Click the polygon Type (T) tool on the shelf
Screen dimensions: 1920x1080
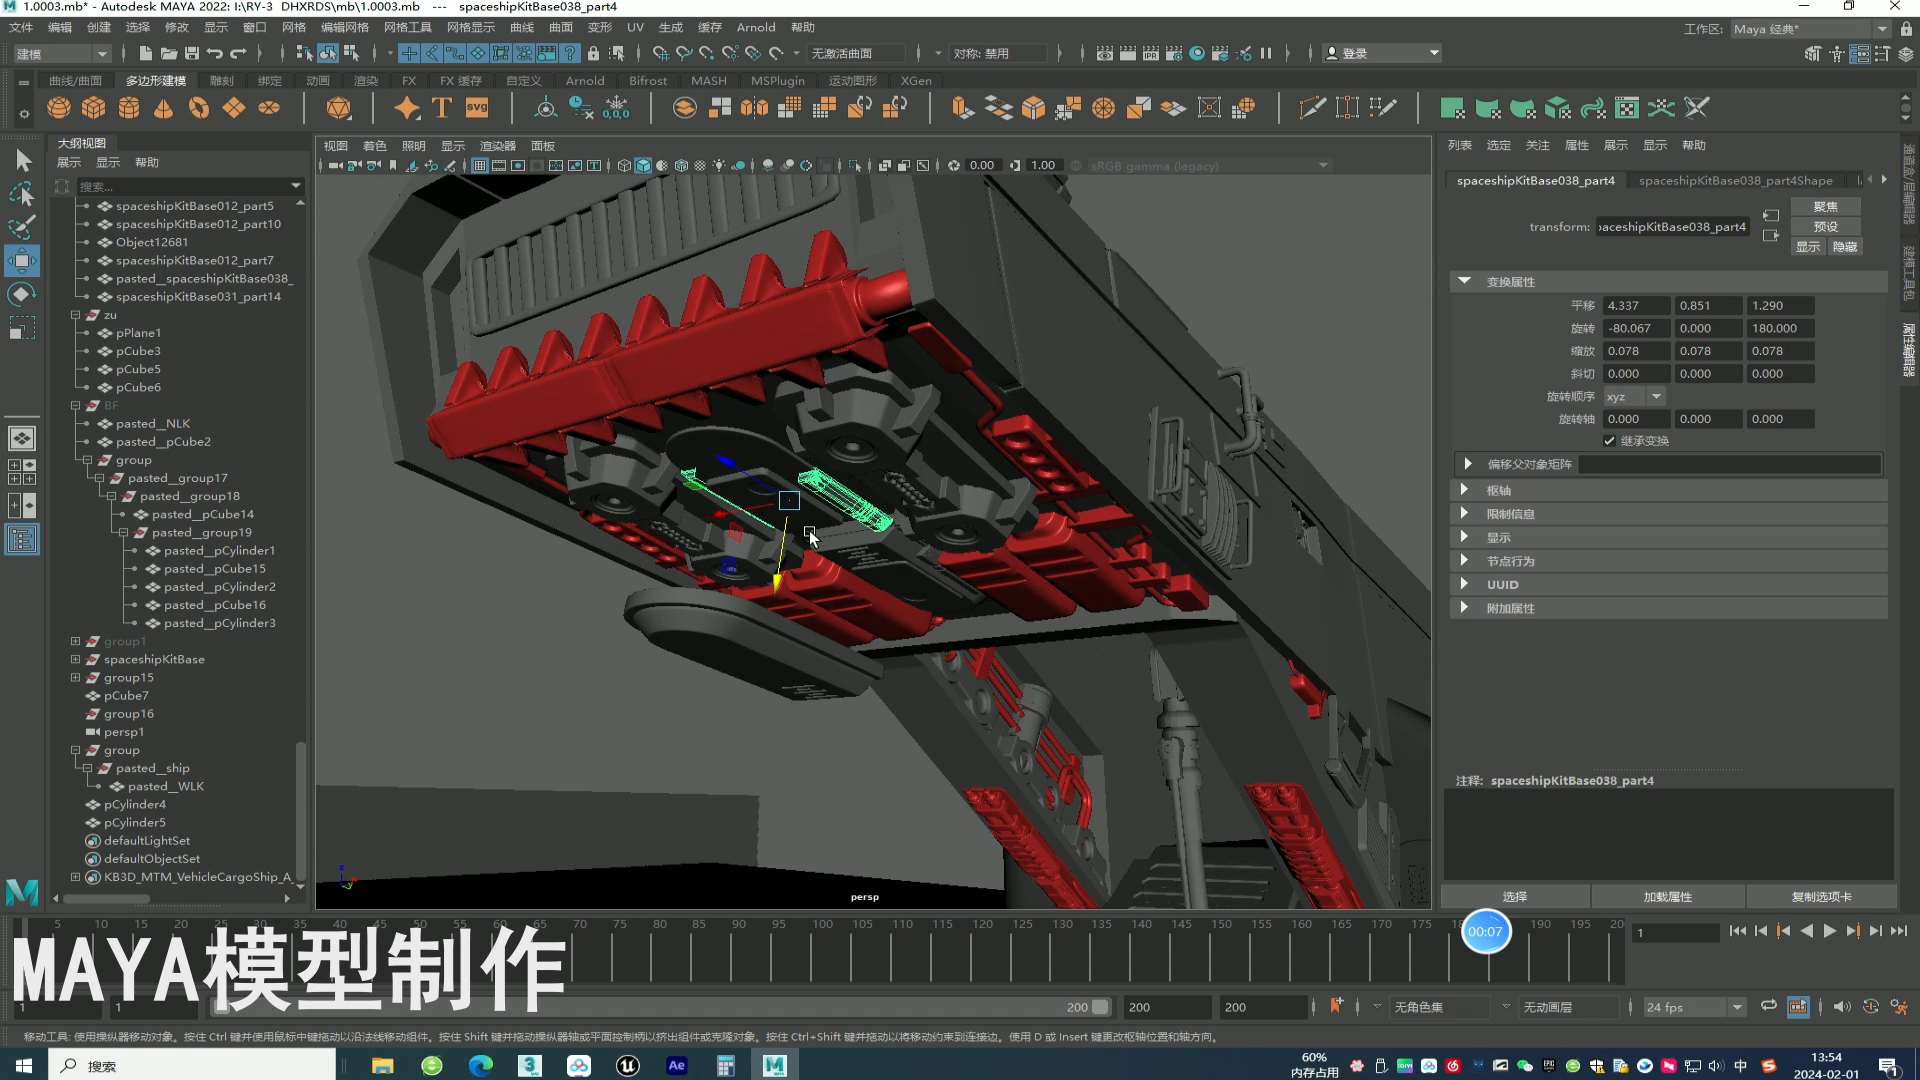441,107
